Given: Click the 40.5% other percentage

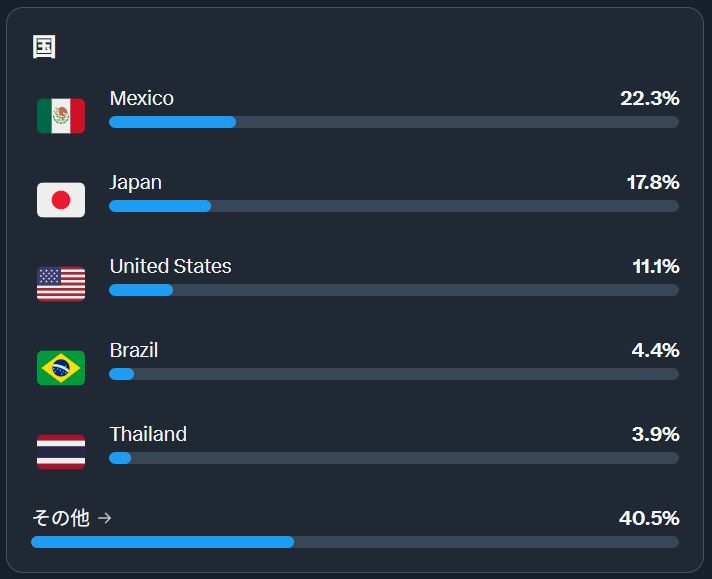Looking at the screenshot, I should (x=649, y=518).
